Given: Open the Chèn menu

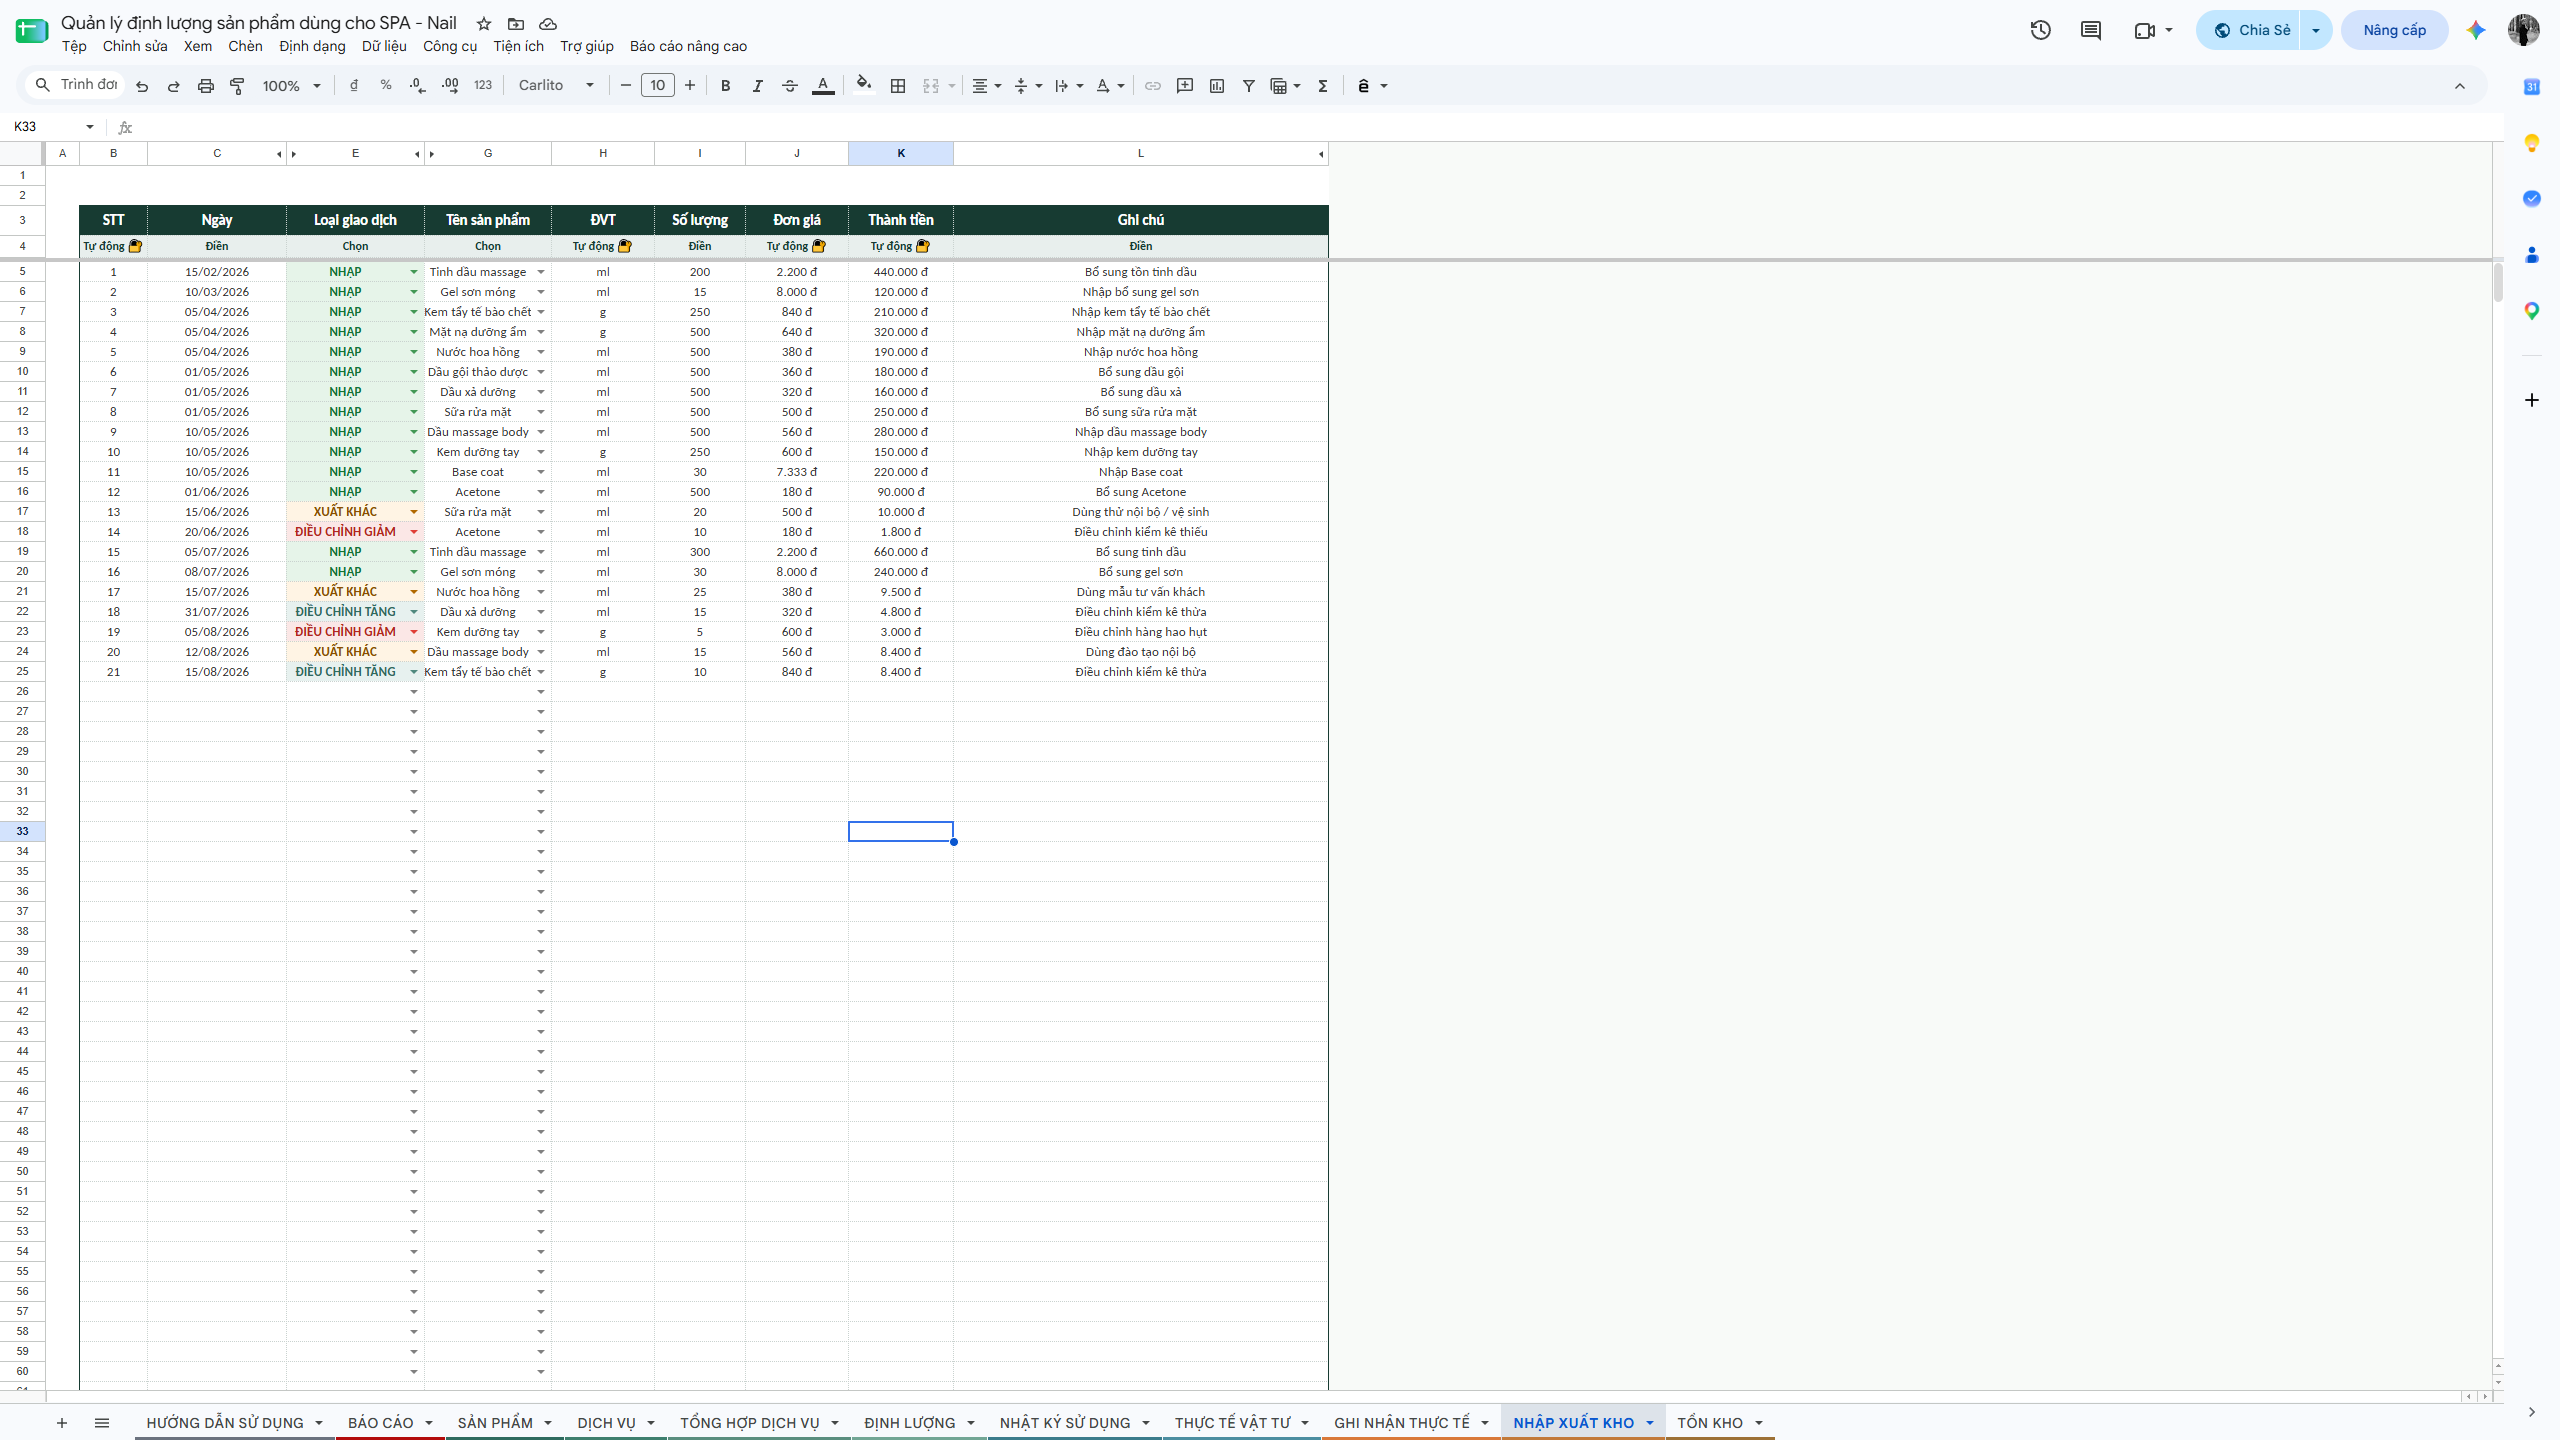Looking at the screenshot, I should pos(245,46).
